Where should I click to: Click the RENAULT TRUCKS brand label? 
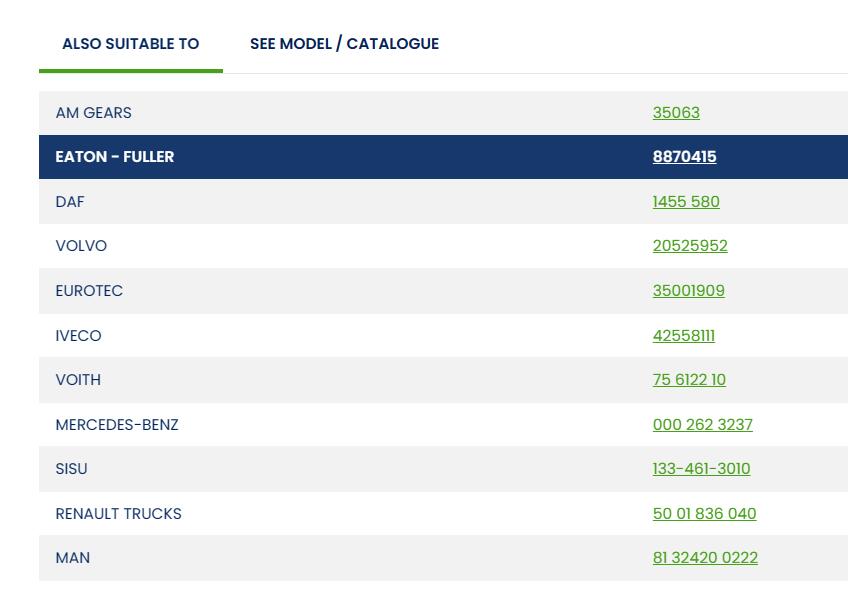(x=118, y=514)
